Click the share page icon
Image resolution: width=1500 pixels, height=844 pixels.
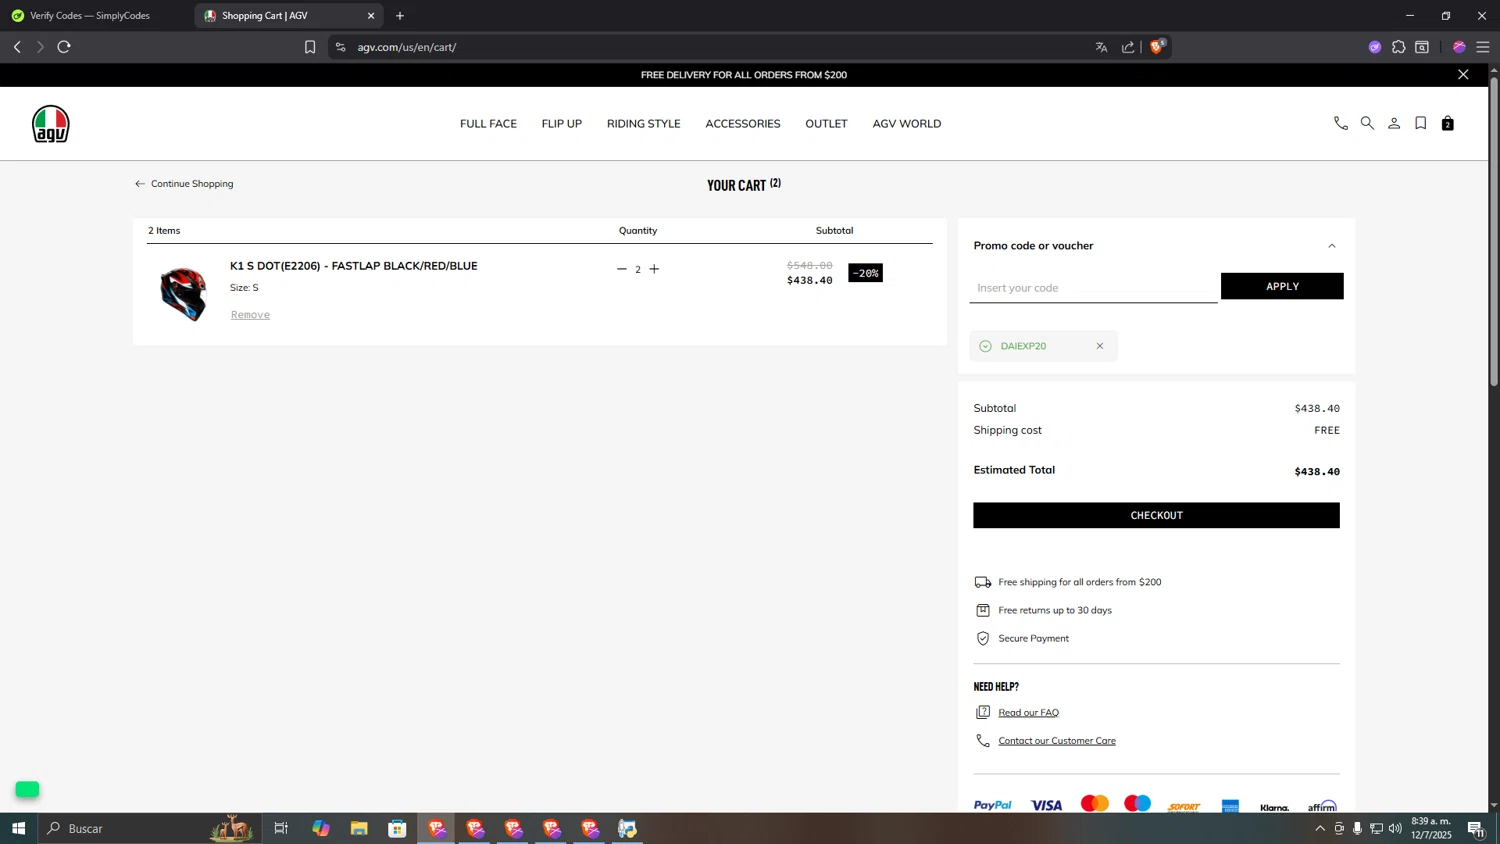[x=1128, y=47]
